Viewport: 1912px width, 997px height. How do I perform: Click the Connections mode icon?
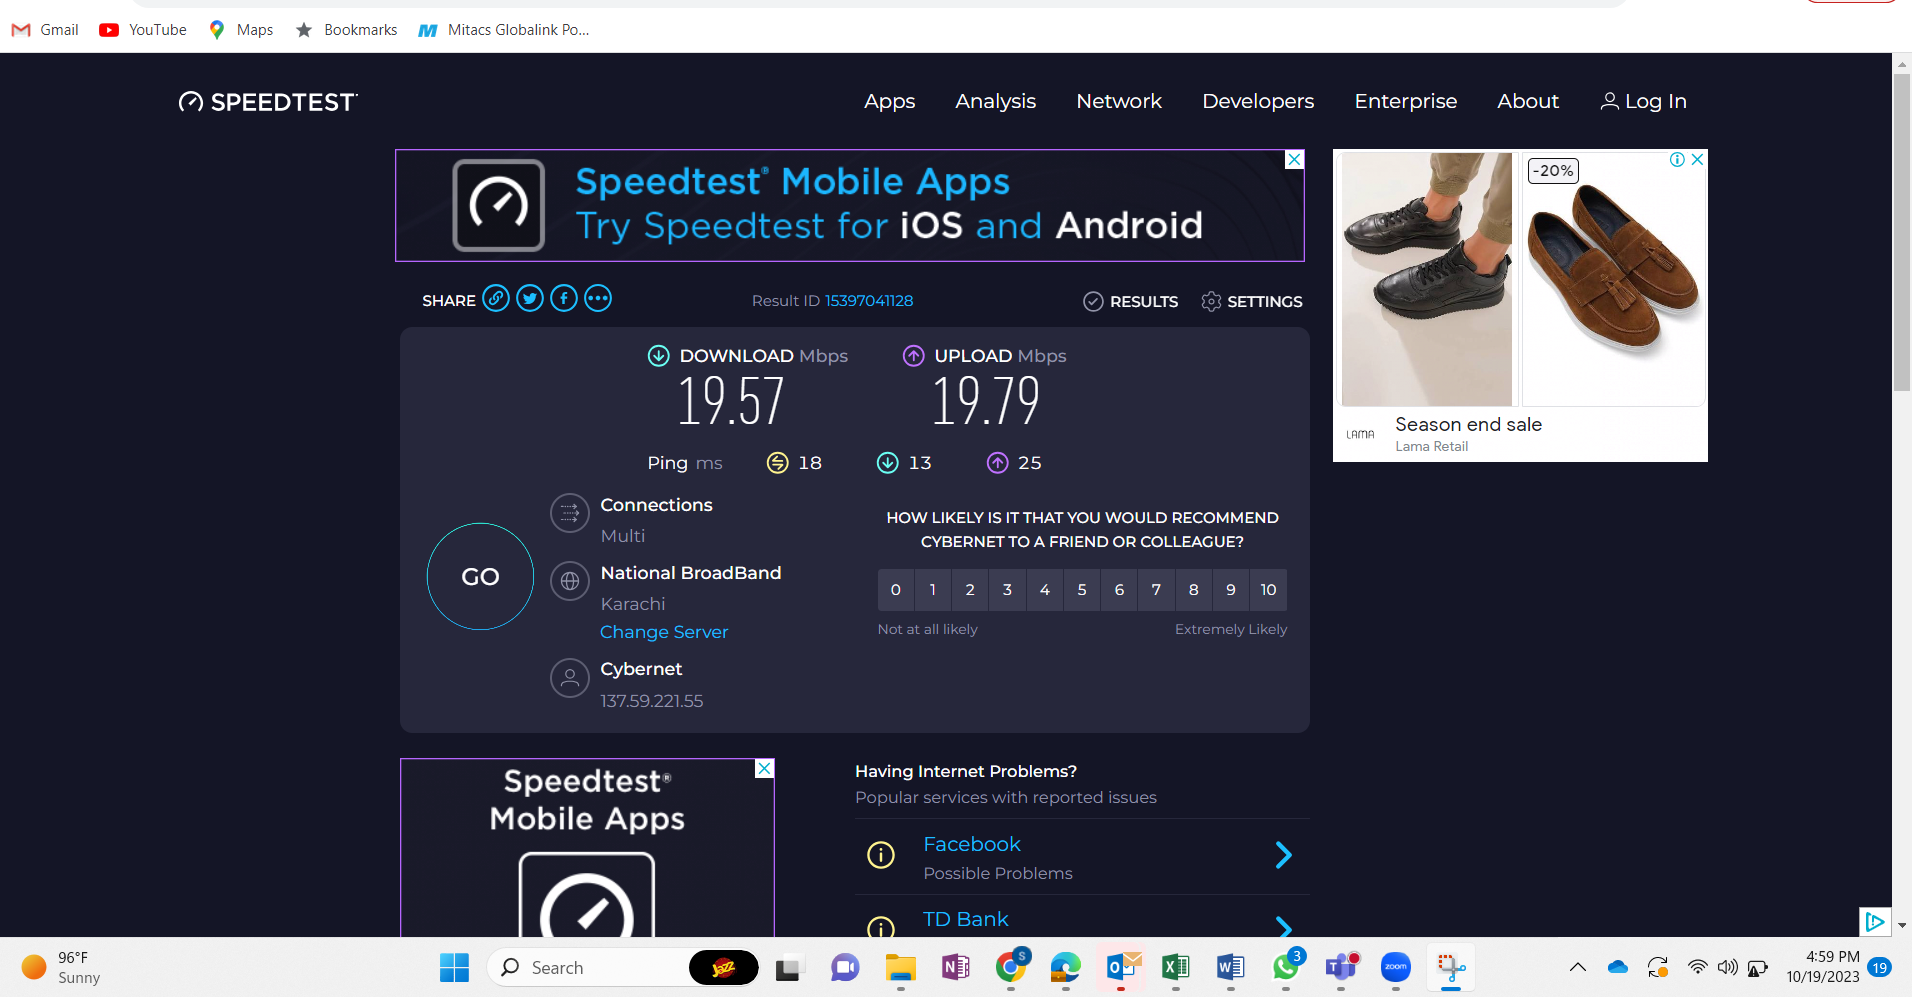point(570,513)
